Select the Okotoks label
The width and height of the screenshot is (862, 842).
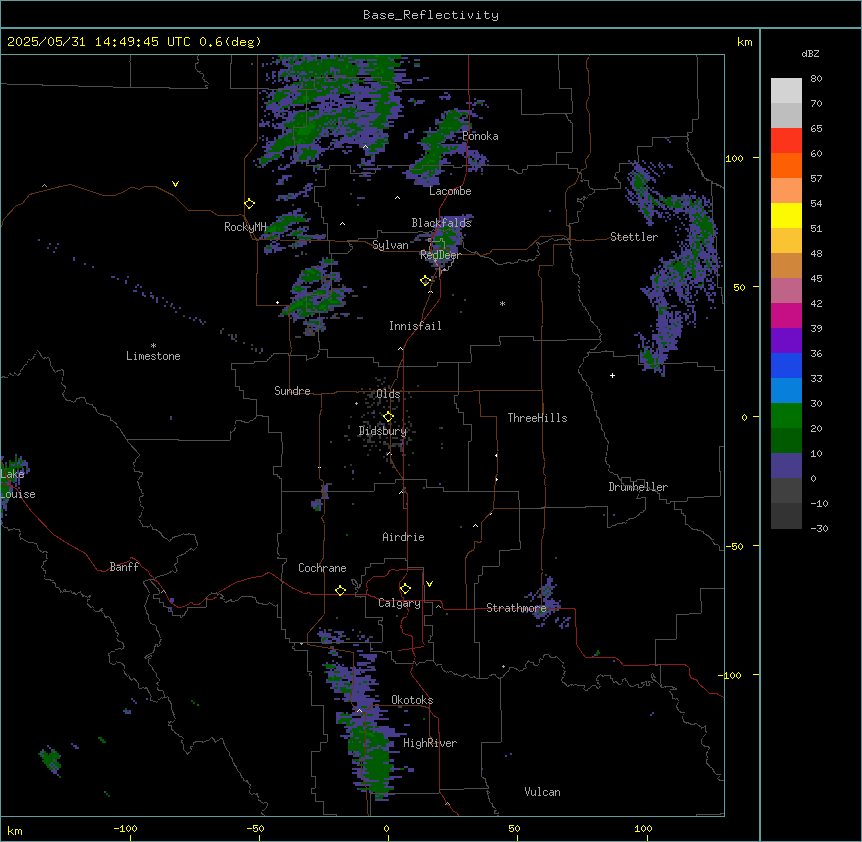[412, 700]
